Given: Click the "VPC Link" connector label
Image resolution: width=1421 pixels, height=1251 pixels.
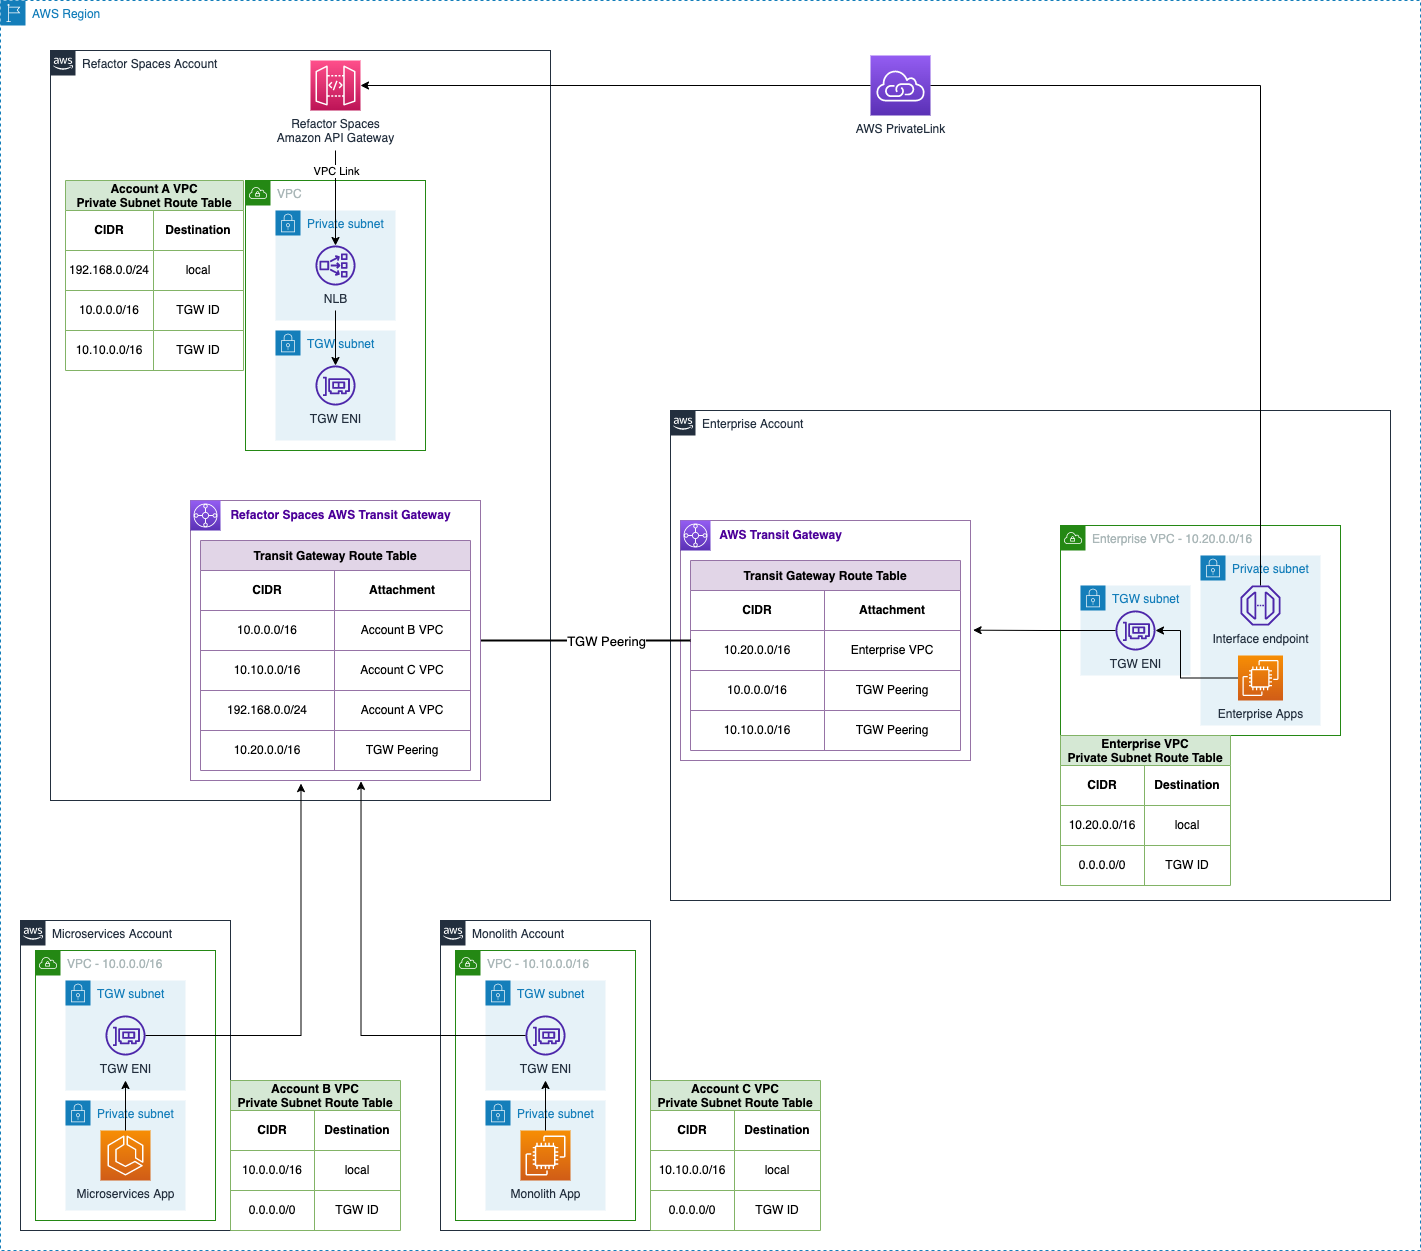Looking at the screenshot, I should [x=336, y=171].
